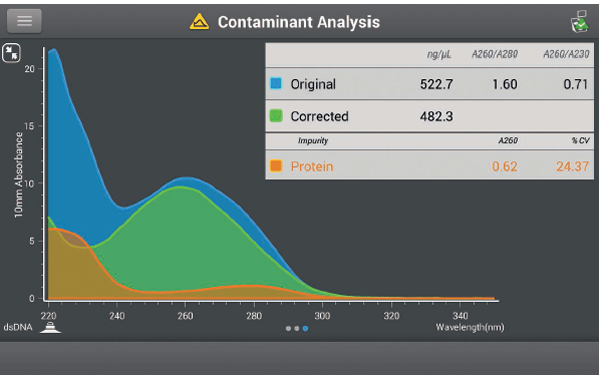Click the yellow contaminant warning triangle icon
The height and width of the screenshot is (378, 600).
[199, 22]
